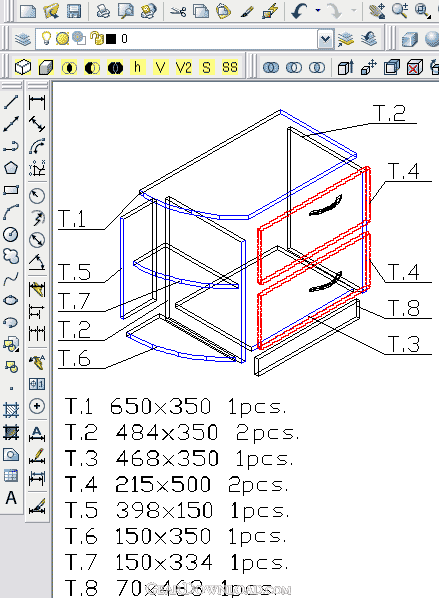The height and width of the screenshot is (598, 439).
Task: Select the Aligned Dimension tool
Action: click(37, 124)
